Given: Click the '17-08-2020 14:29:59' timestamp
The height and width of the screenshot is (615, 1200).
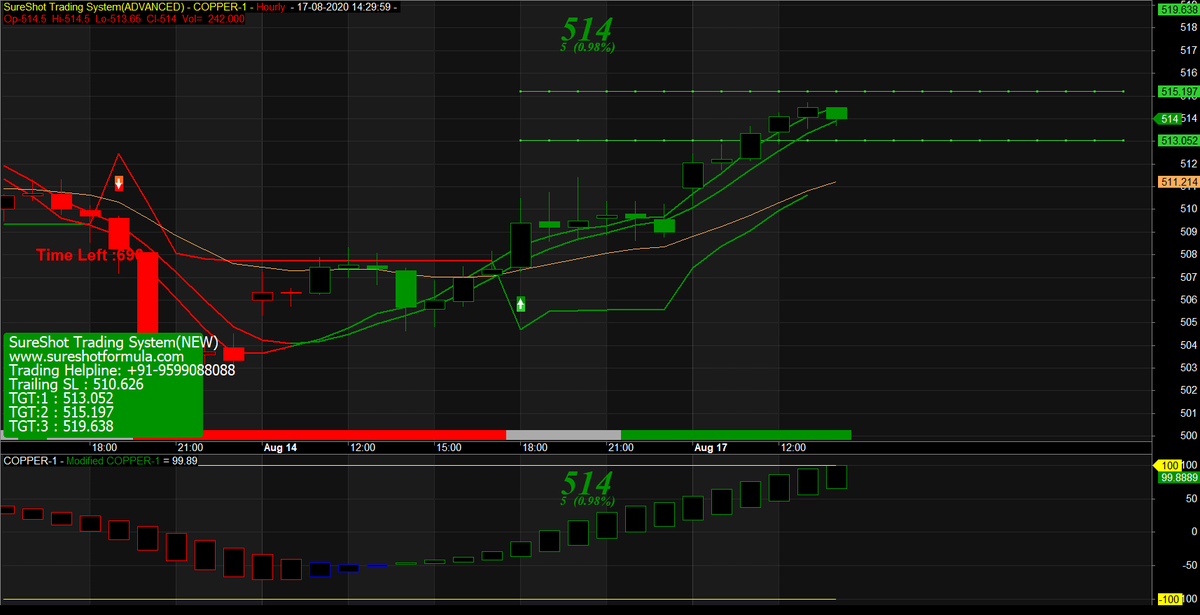Looking at the screenshot, I should 342,7.
